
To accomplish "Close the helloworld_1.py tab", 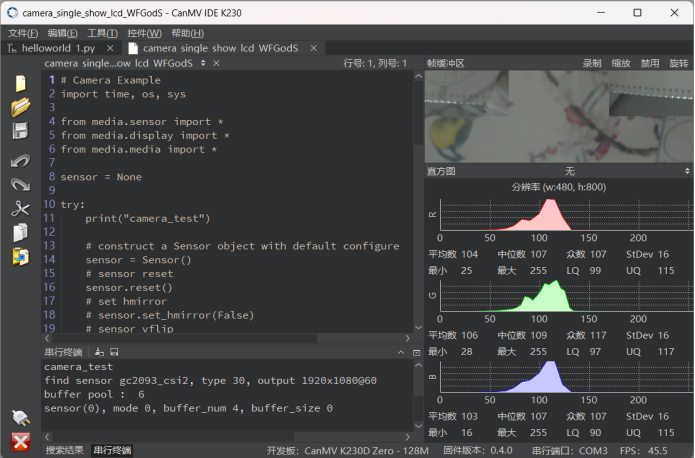I will tap(110, 48).
